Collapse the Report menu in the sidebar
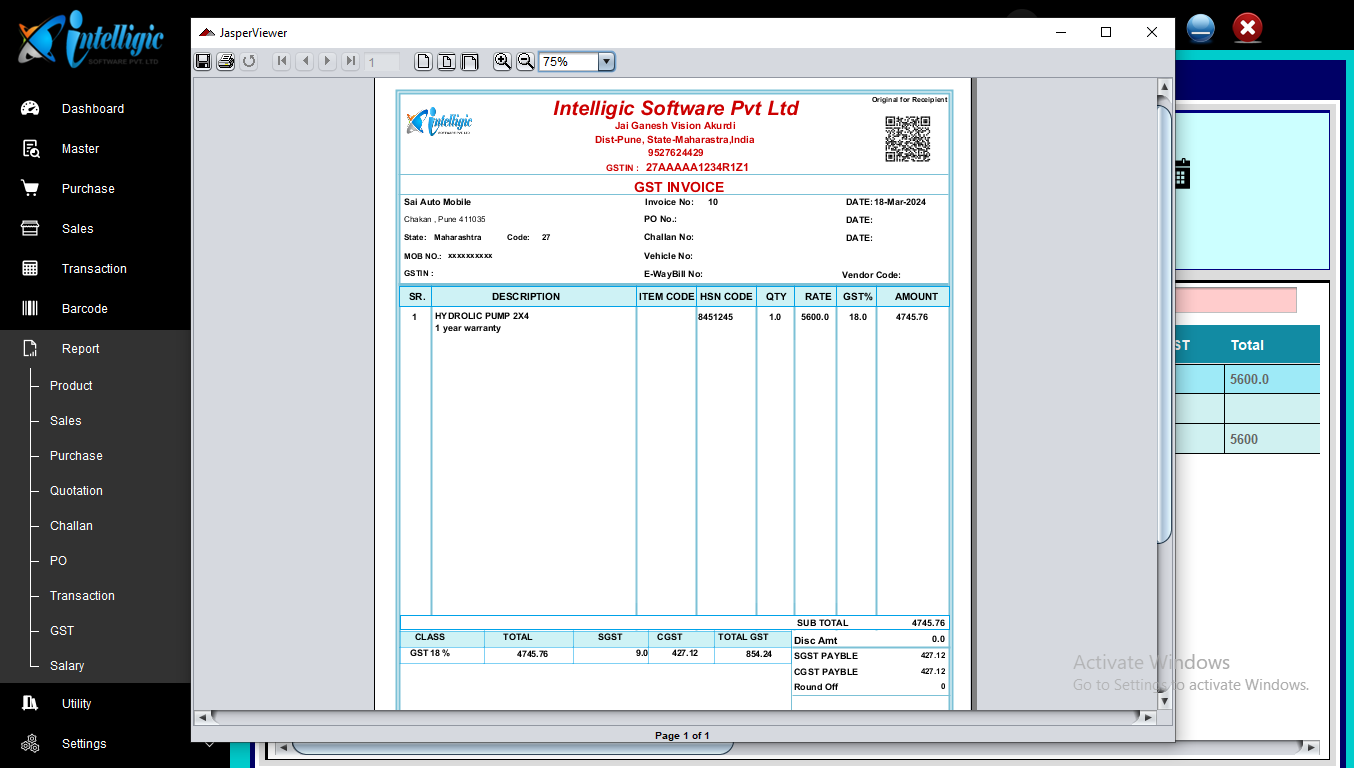This screenshot has width=1354, height=770. coord(80,349)
